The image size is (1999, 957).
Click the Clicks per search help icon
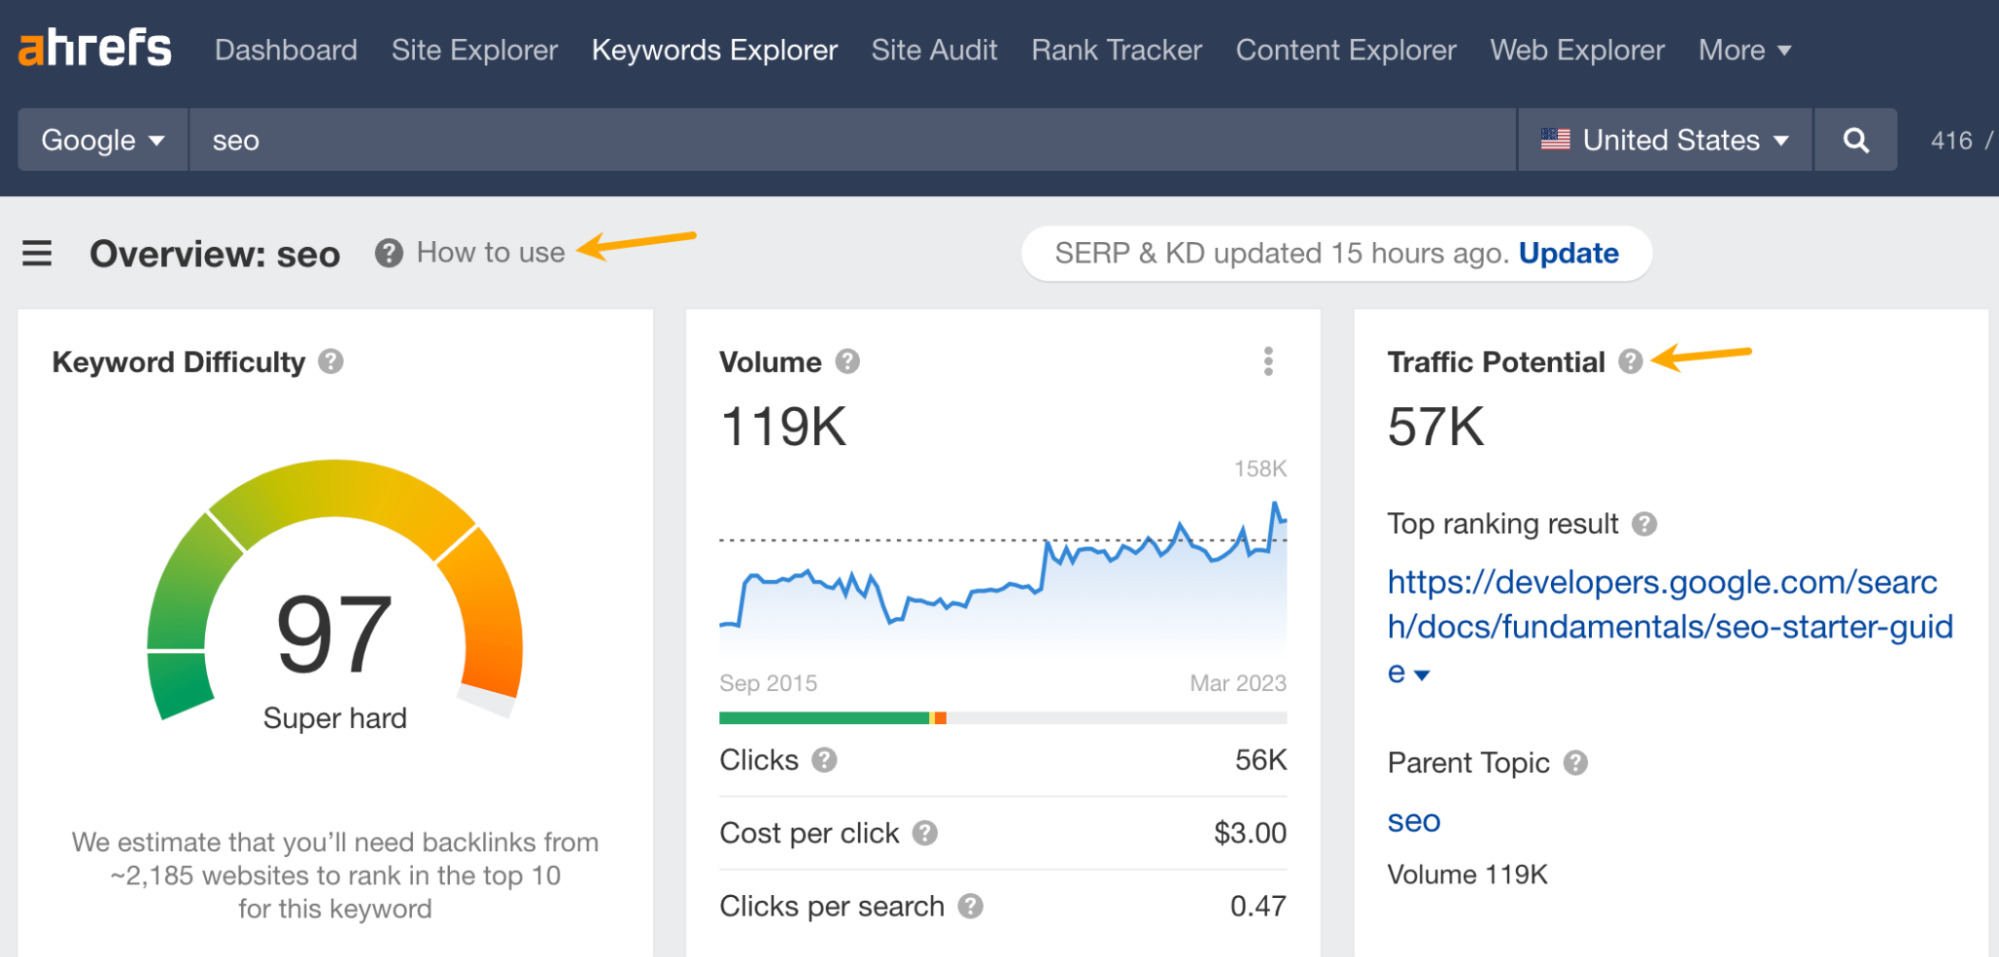coord(970,906)
